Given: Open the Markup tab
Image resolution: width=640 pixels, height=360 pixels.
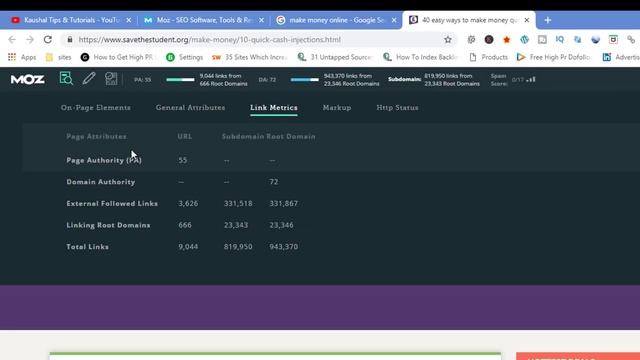Looking at the screenshot, I should pyautogui.click(x=337, y=108).
